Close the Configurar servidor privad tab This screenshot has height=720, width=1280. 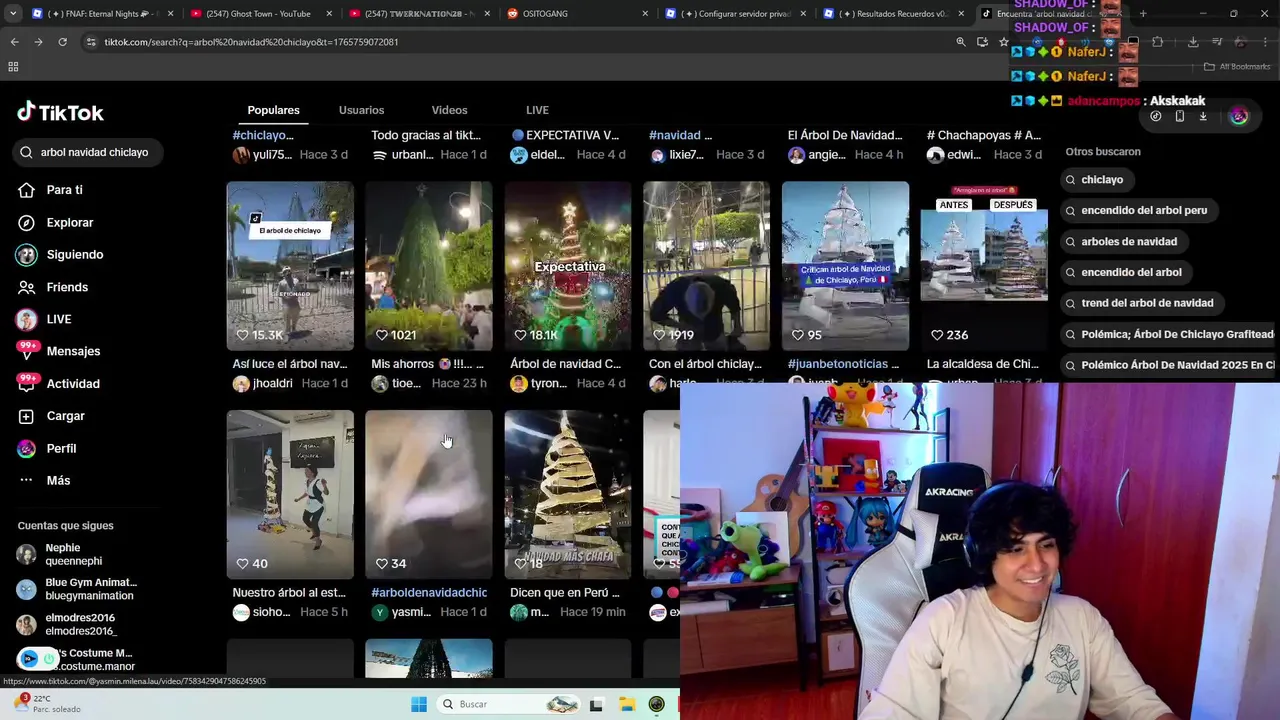pos(803,14)
